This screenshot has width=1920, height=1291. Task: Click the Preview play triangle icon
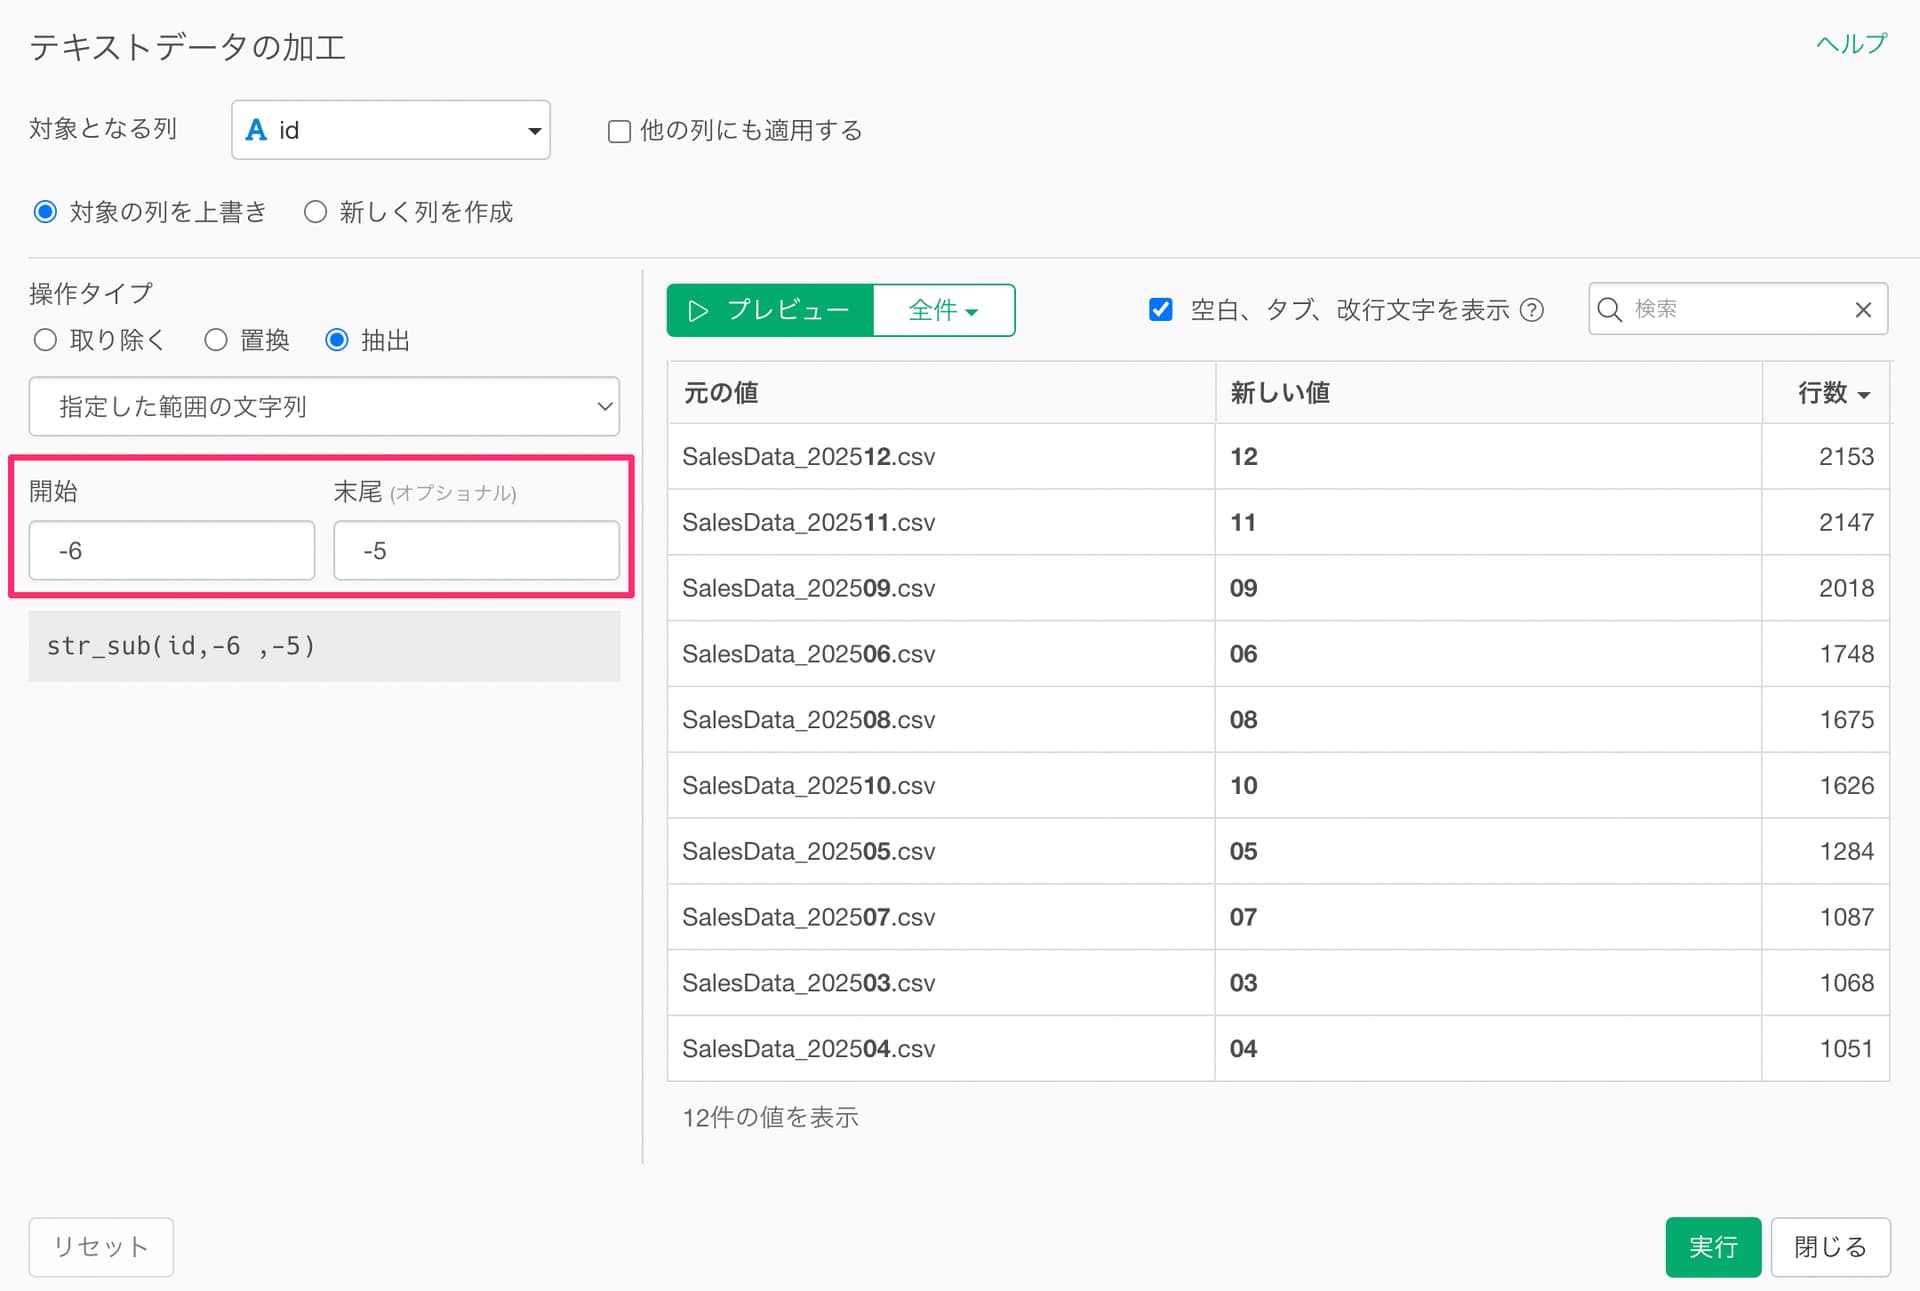pyautogui.click(x=698, y=310)
